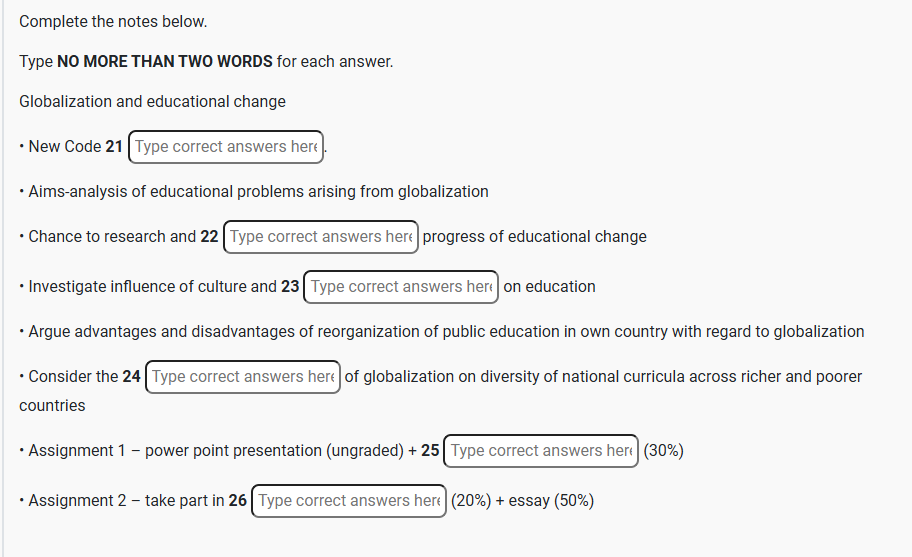912x557 pixels.
Task: Click the "(30%)" weighting text
Action: point(663,451)
